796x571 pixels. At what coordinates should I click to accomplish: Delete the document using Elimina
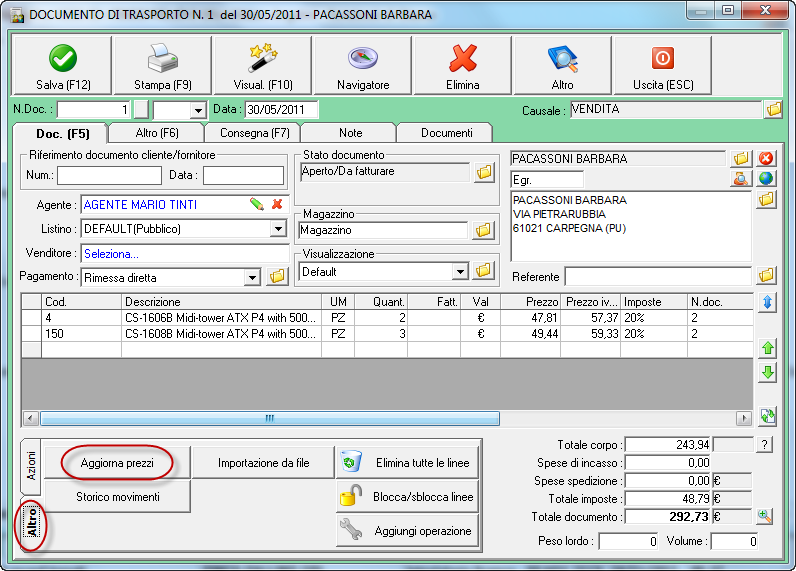point(462,66)
